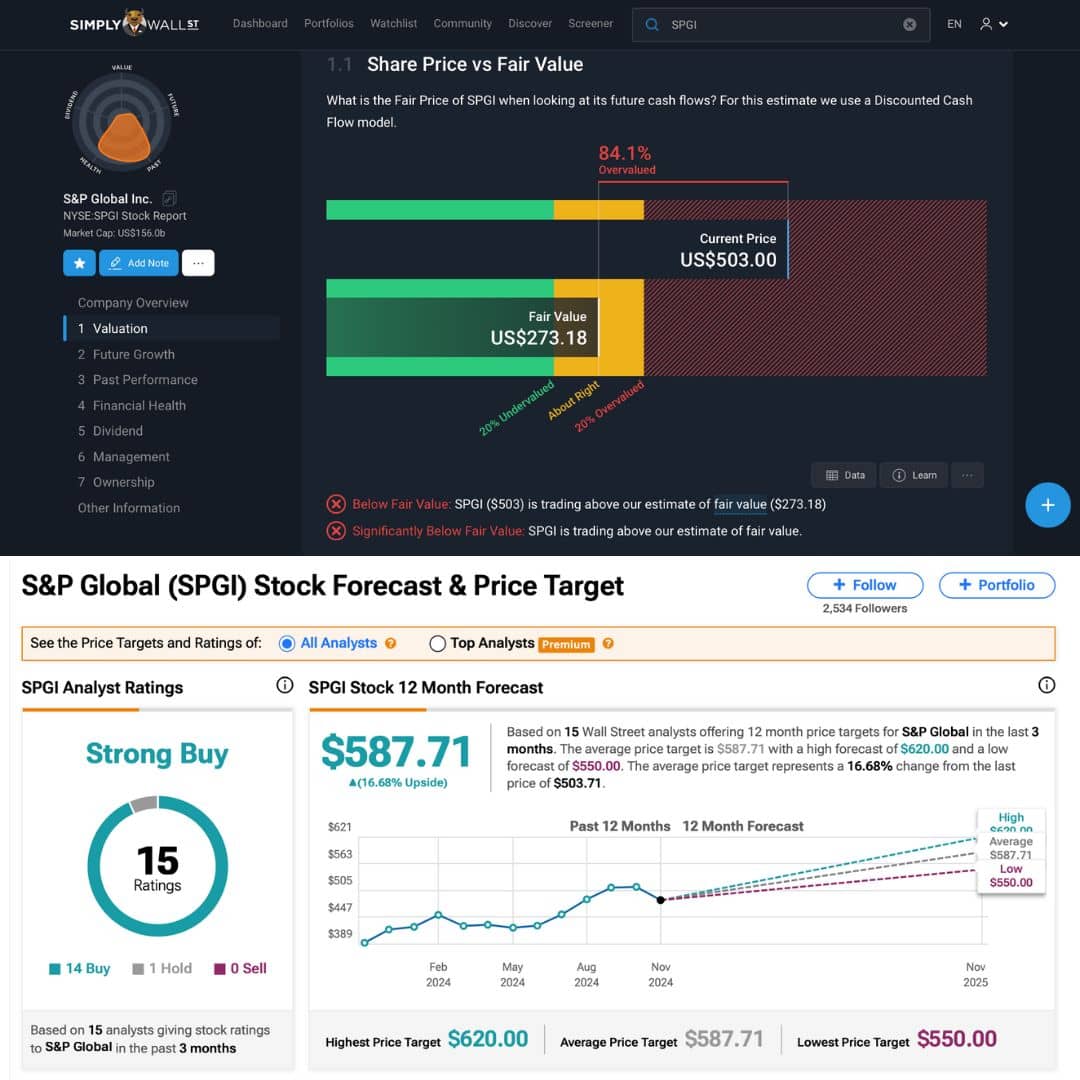Click the Below Fair Value red X icon

[x=336, y=504]
